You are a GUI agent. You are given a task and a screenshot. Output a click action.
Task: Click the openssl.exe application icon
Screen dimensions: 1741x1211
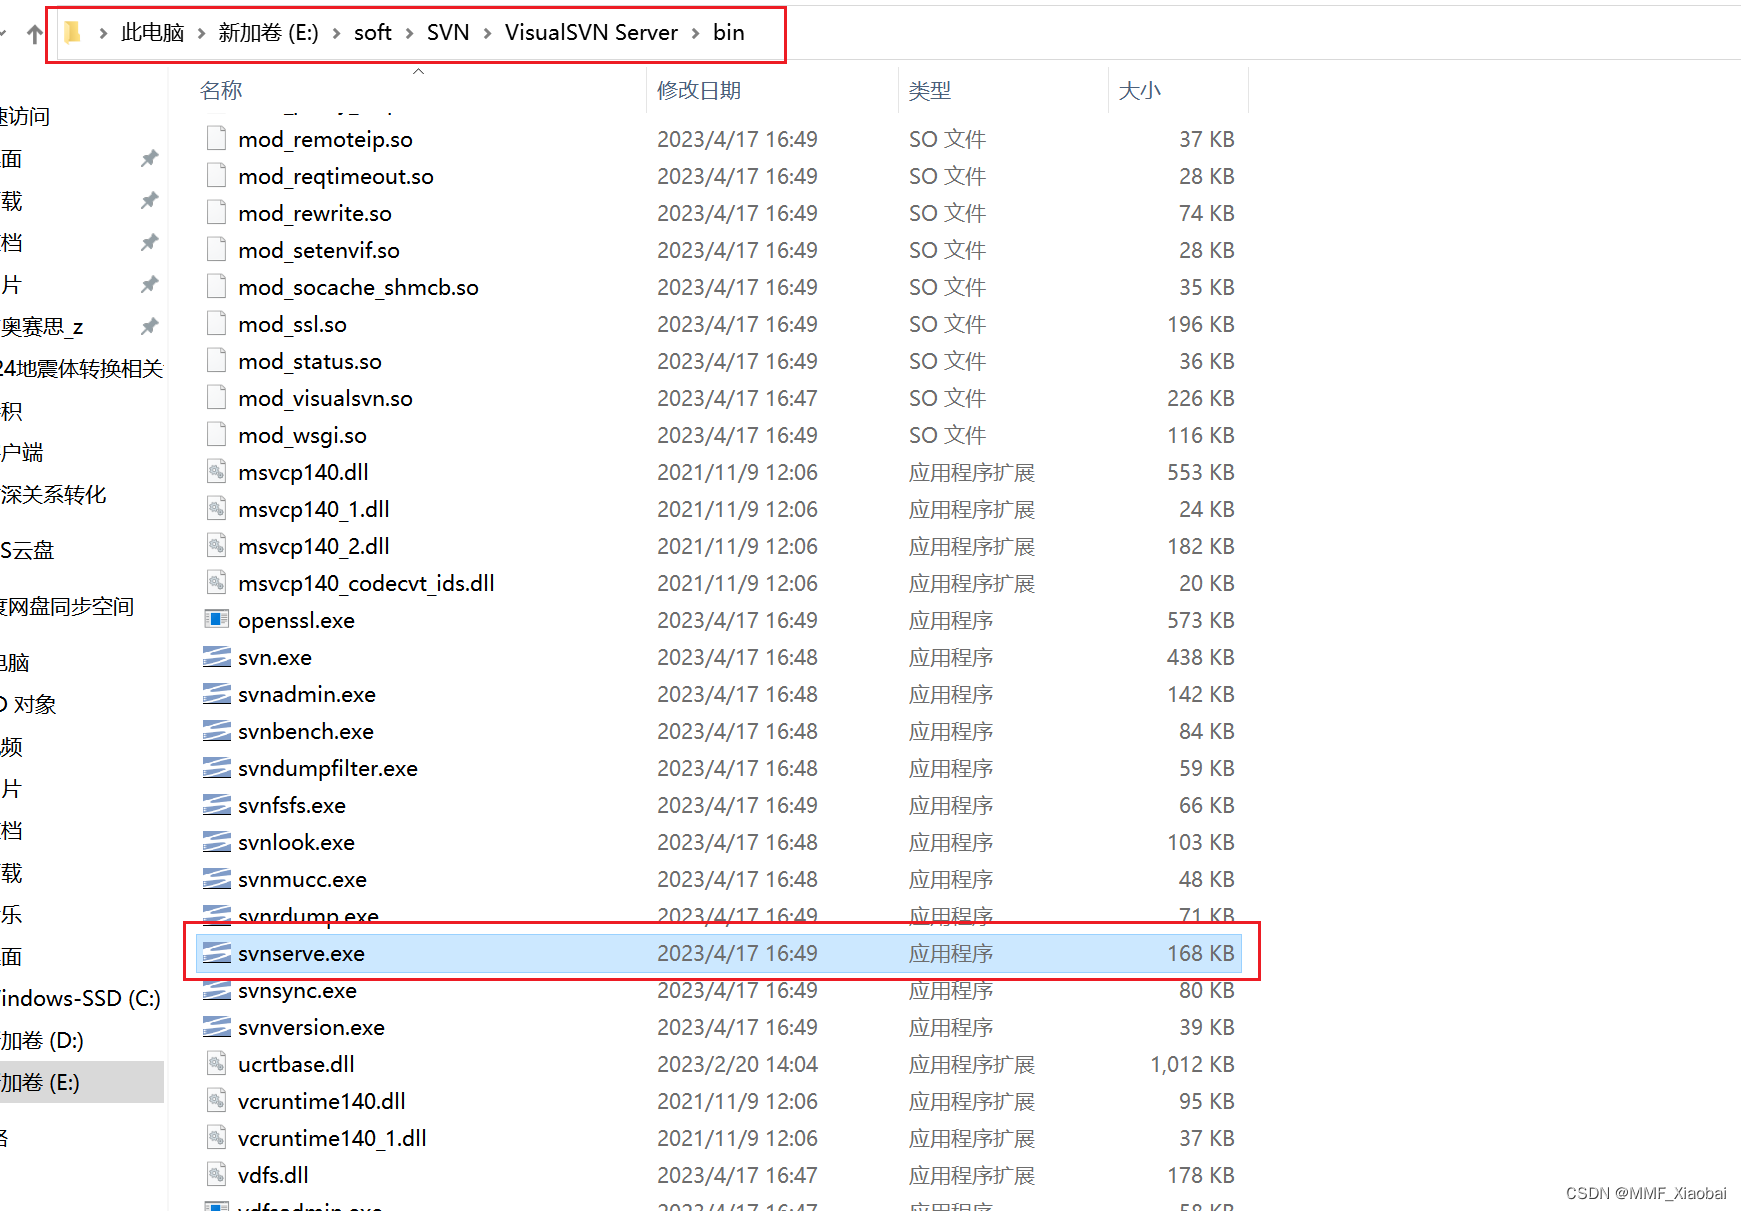[x=217, y=620]
